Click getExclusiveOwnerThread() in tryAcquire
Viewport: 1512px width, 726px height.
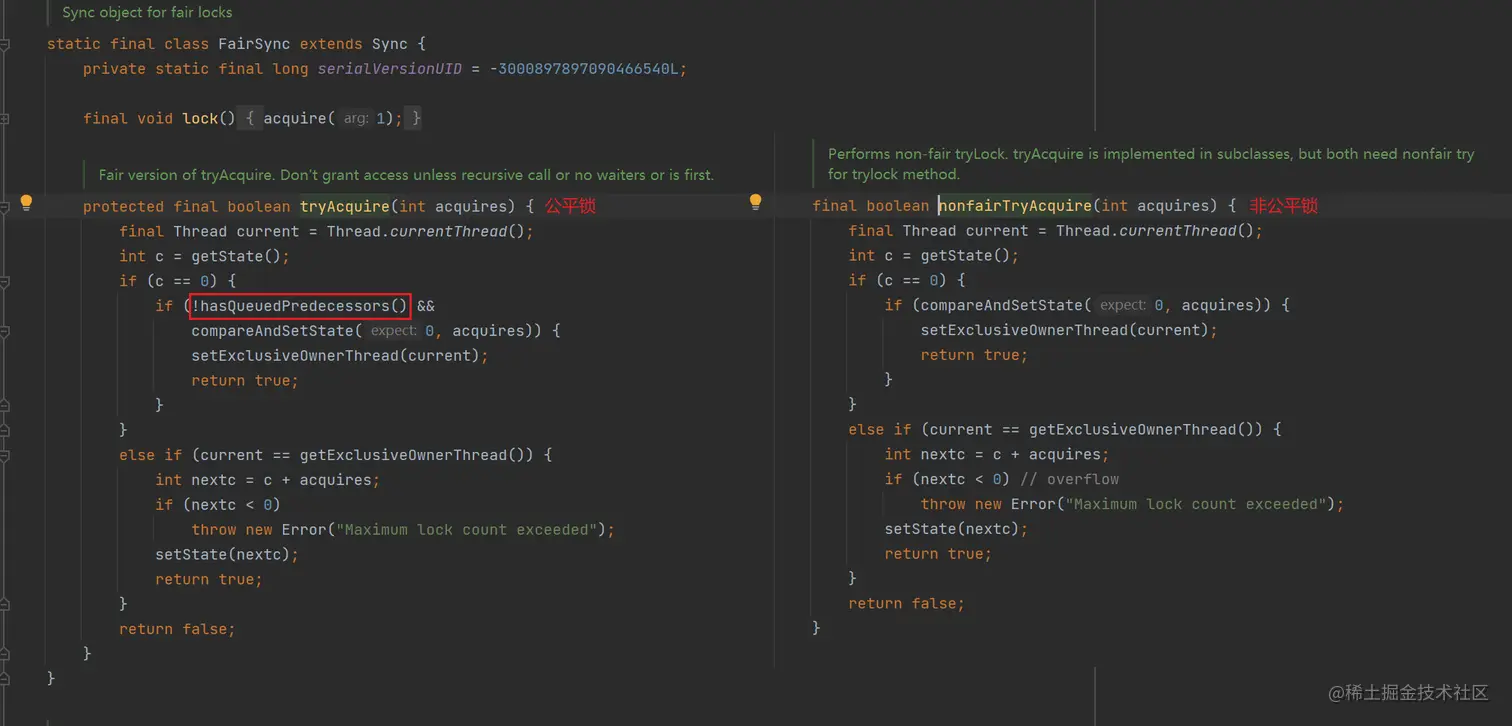pyautogui.click(x=417, y=455)
